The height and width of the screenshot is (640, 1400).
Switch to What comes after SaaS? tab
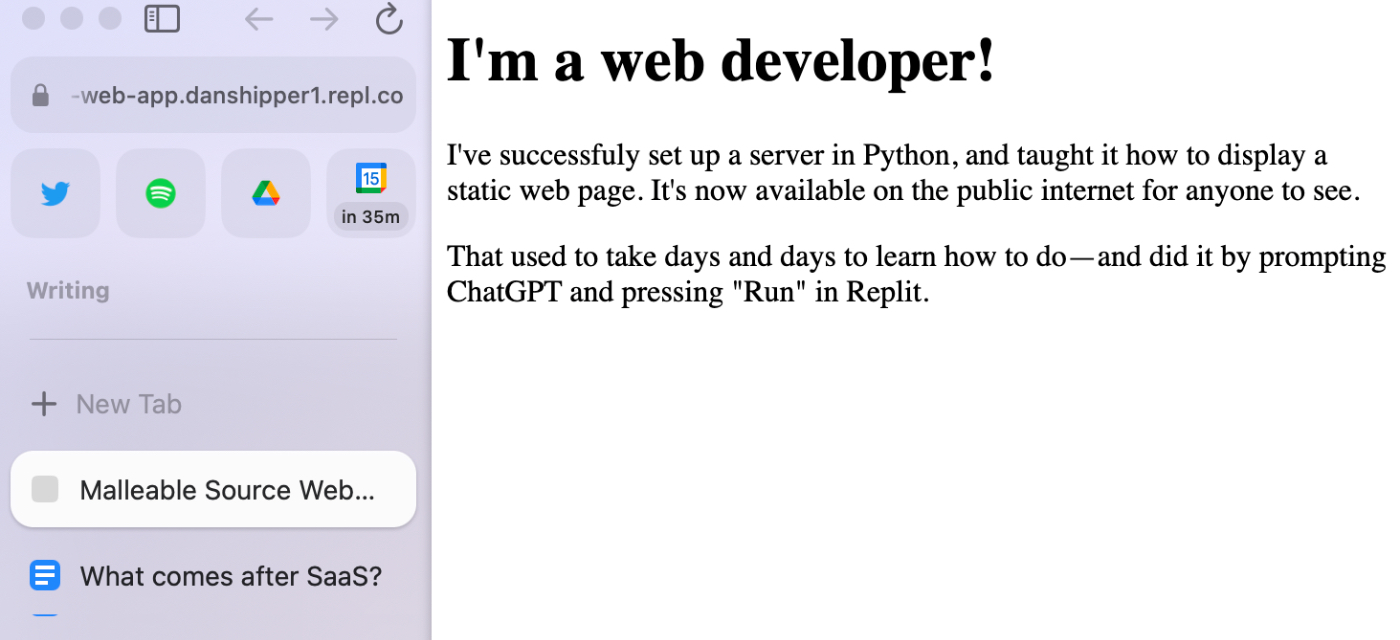213,576
